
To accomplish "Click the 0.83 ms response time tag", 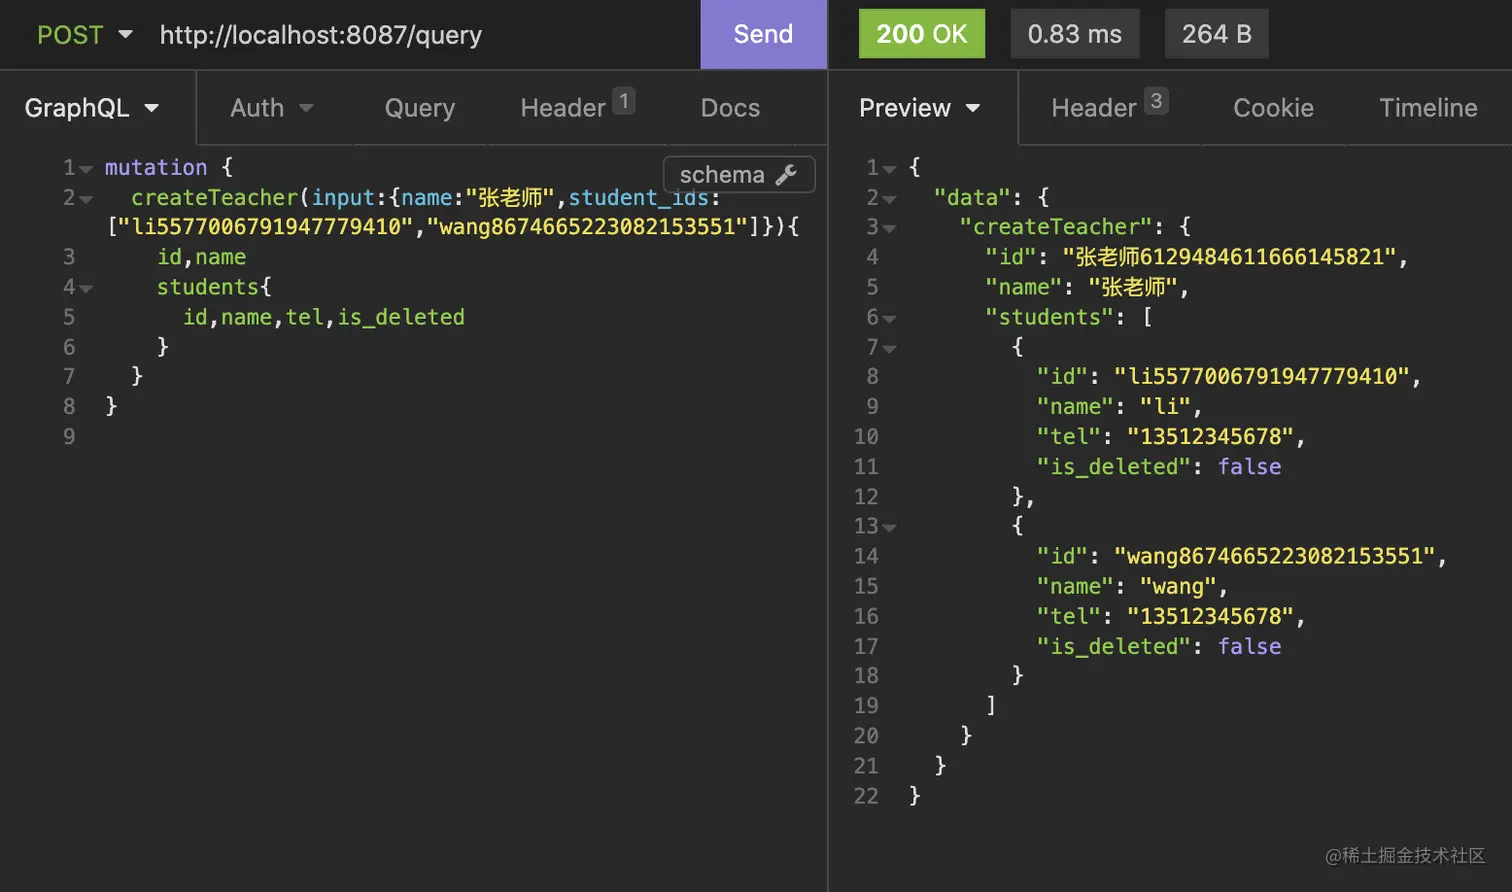I will point(1075,34).
